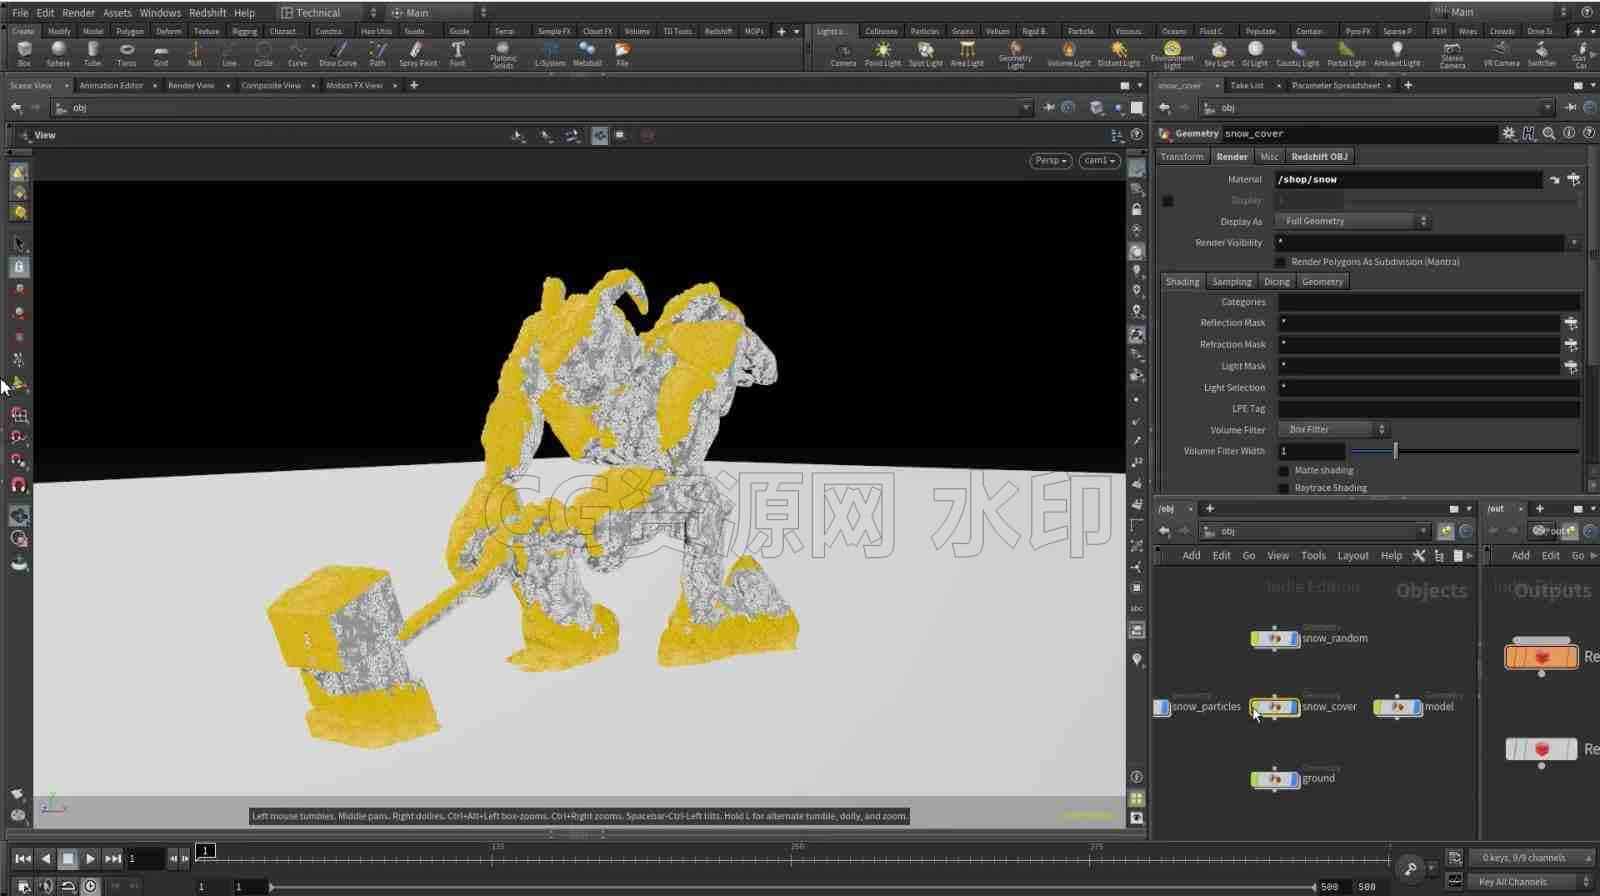Add a Sky Light from shelf
Viewport: 1600px width, 896px height.
pos(1219,54)
